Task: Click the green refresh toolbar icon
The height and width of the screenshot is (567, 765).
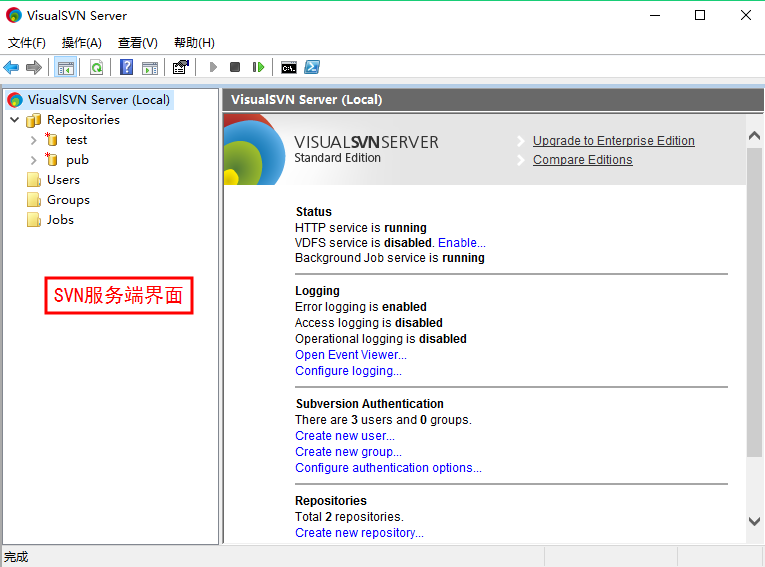Action: [x=97, y=67]
